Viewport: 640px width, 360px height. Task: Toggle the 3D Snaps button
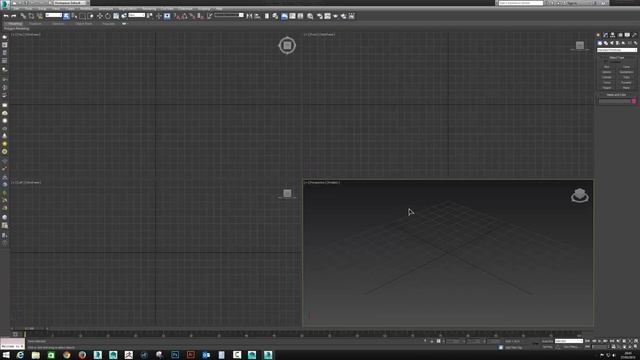click(x=176, y=16)
